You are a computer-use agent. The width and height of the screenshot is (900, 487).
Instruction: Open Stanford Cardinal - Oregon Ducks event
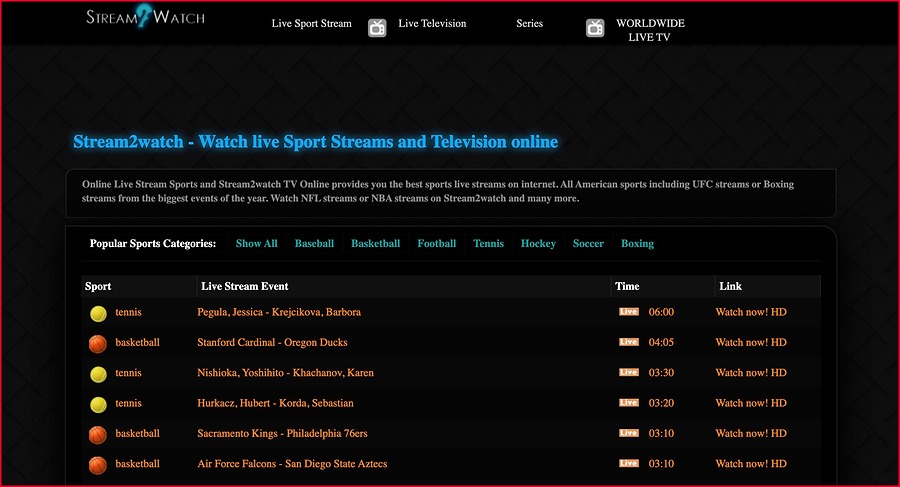[272, 343]
